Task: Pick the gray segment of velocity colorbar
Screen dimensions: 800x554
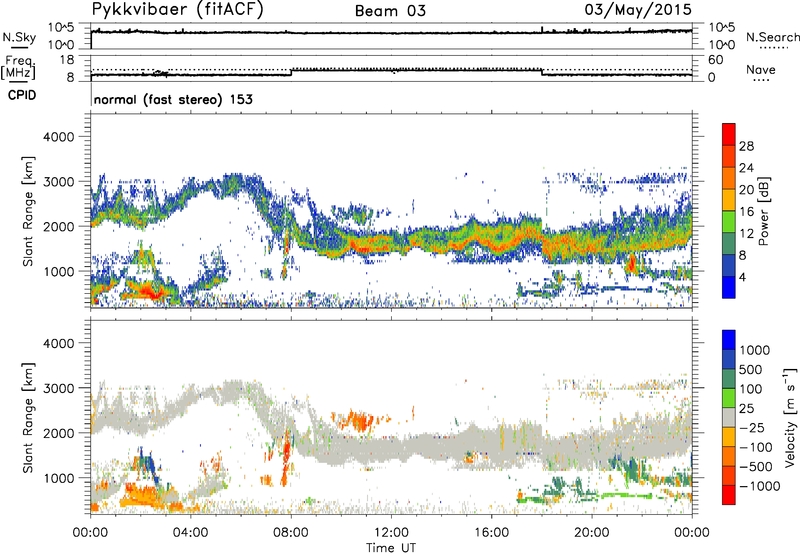Action: 729,418
